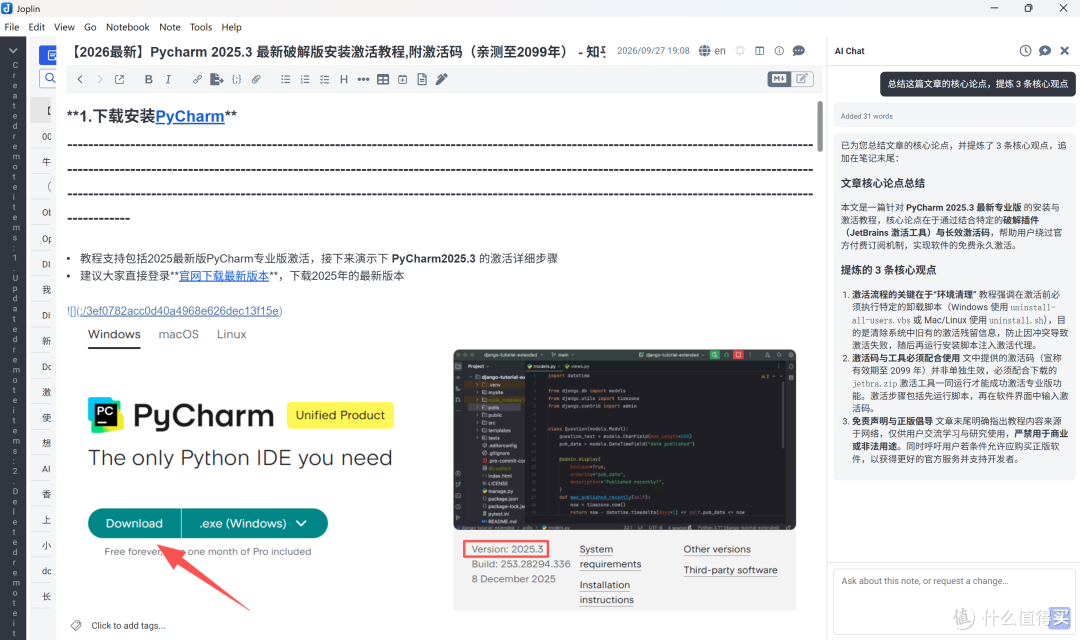Image resolution: width=1080 pixels, height=640 pixels.
Task: Click to add tags field
Action: pyautogui.click(x=128, y=626)
